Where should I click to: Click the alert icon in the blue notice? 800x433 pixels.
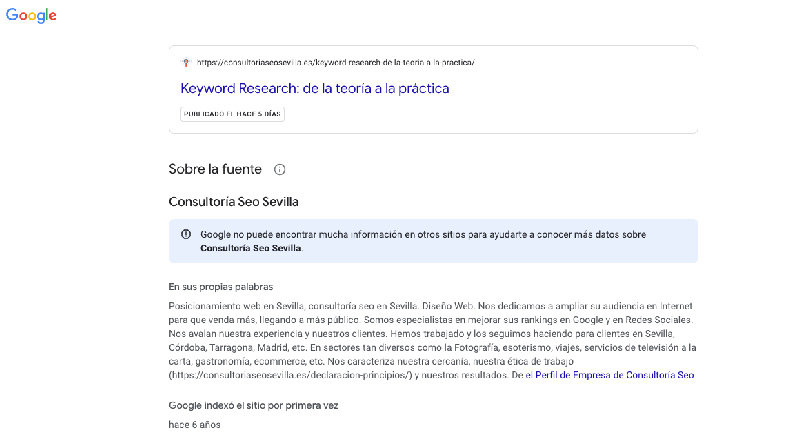click(x=186, y=234)
